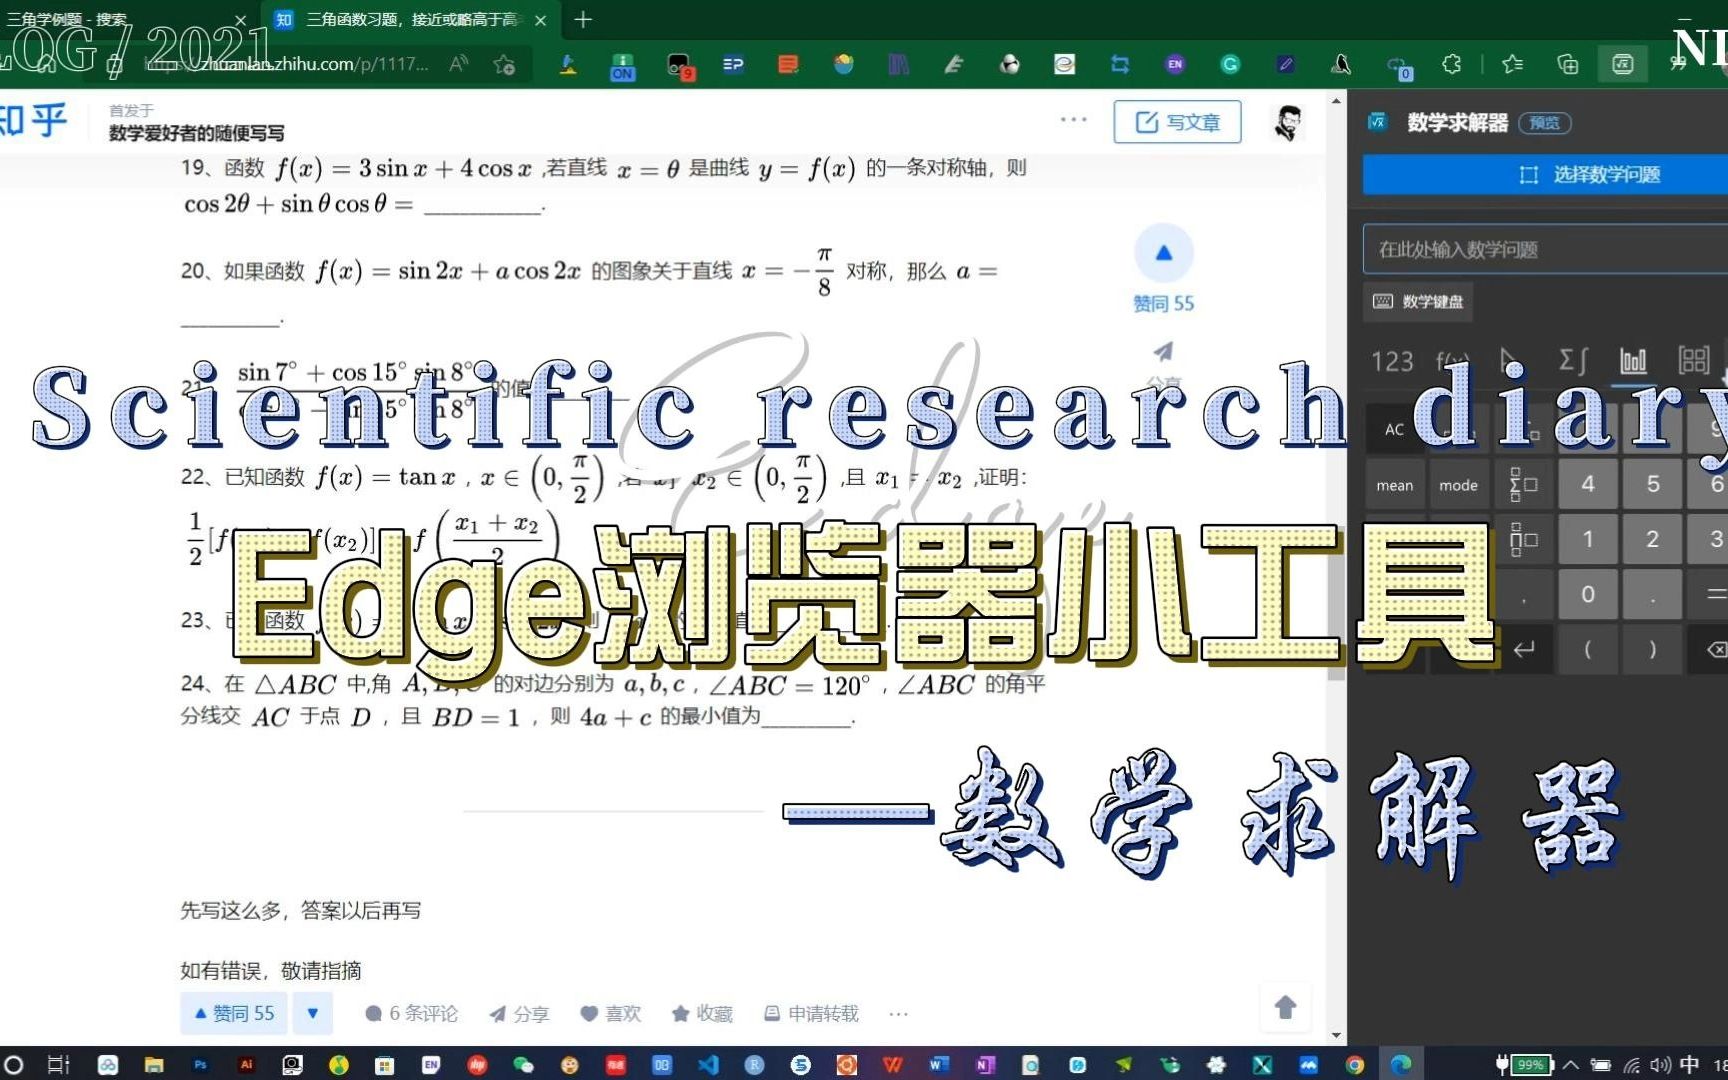Open the user avatar in Zhihu header
Image resolution: width=1728 pixels, height=1080 pixels.
1288,123
